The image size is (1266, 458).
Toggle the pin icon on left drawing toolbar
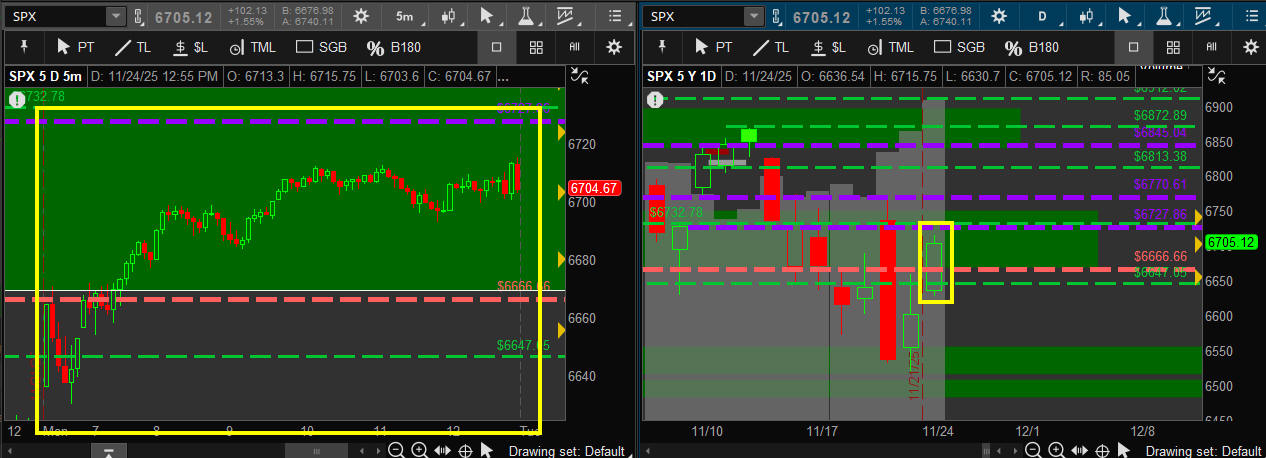tap(24, 47)
